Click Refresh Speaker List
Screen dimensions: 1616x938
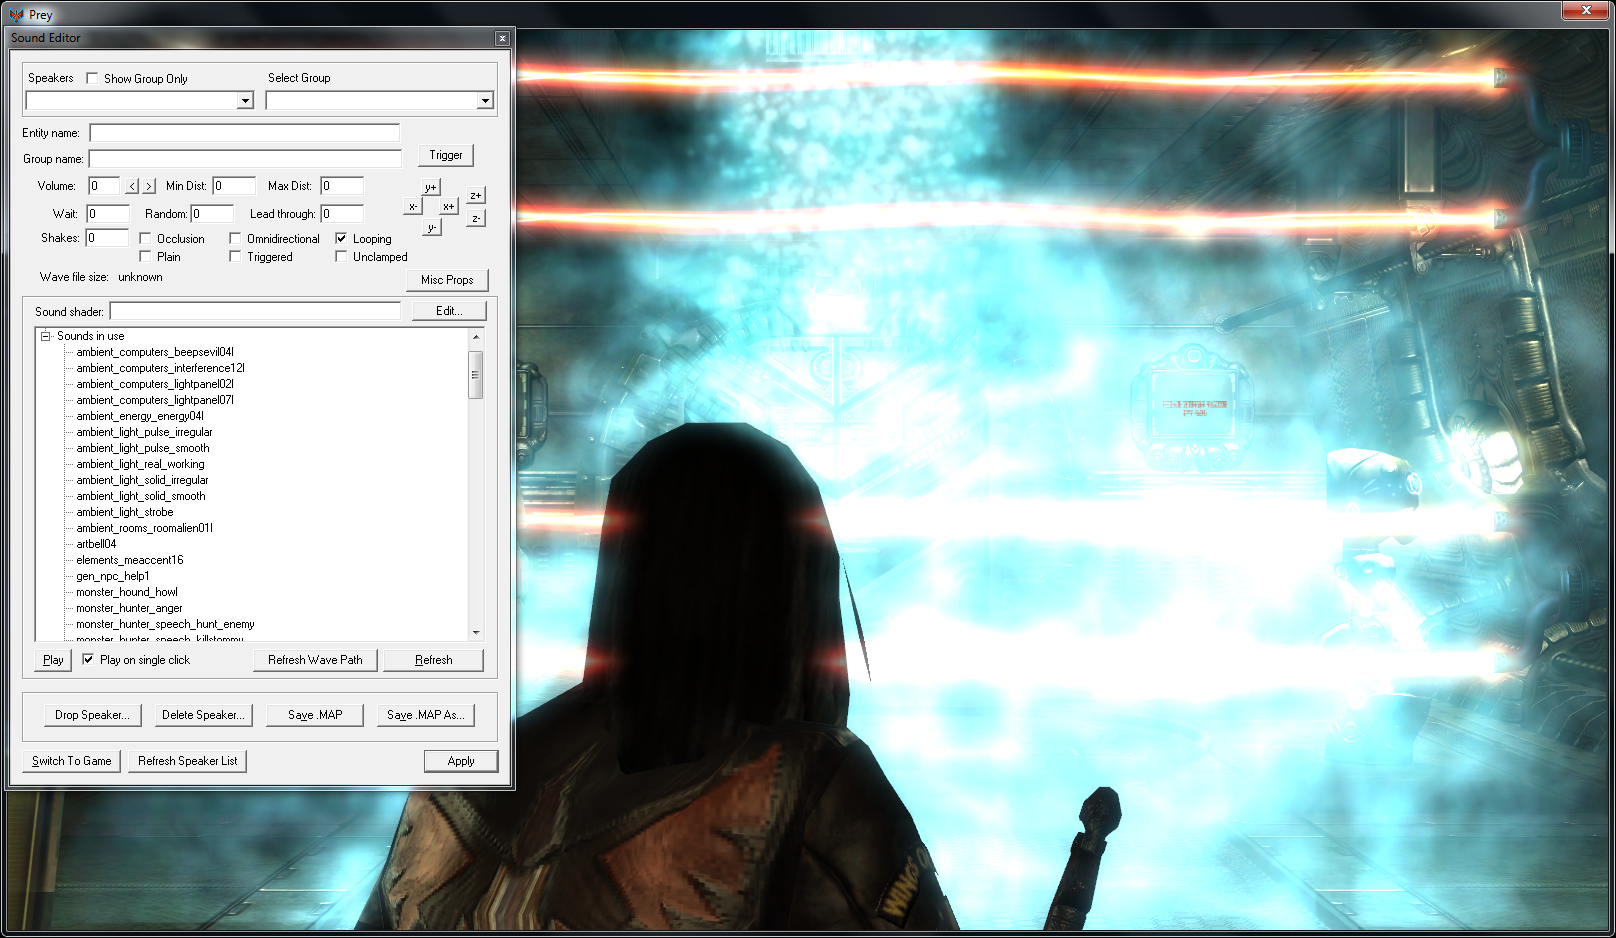(188, 761)
